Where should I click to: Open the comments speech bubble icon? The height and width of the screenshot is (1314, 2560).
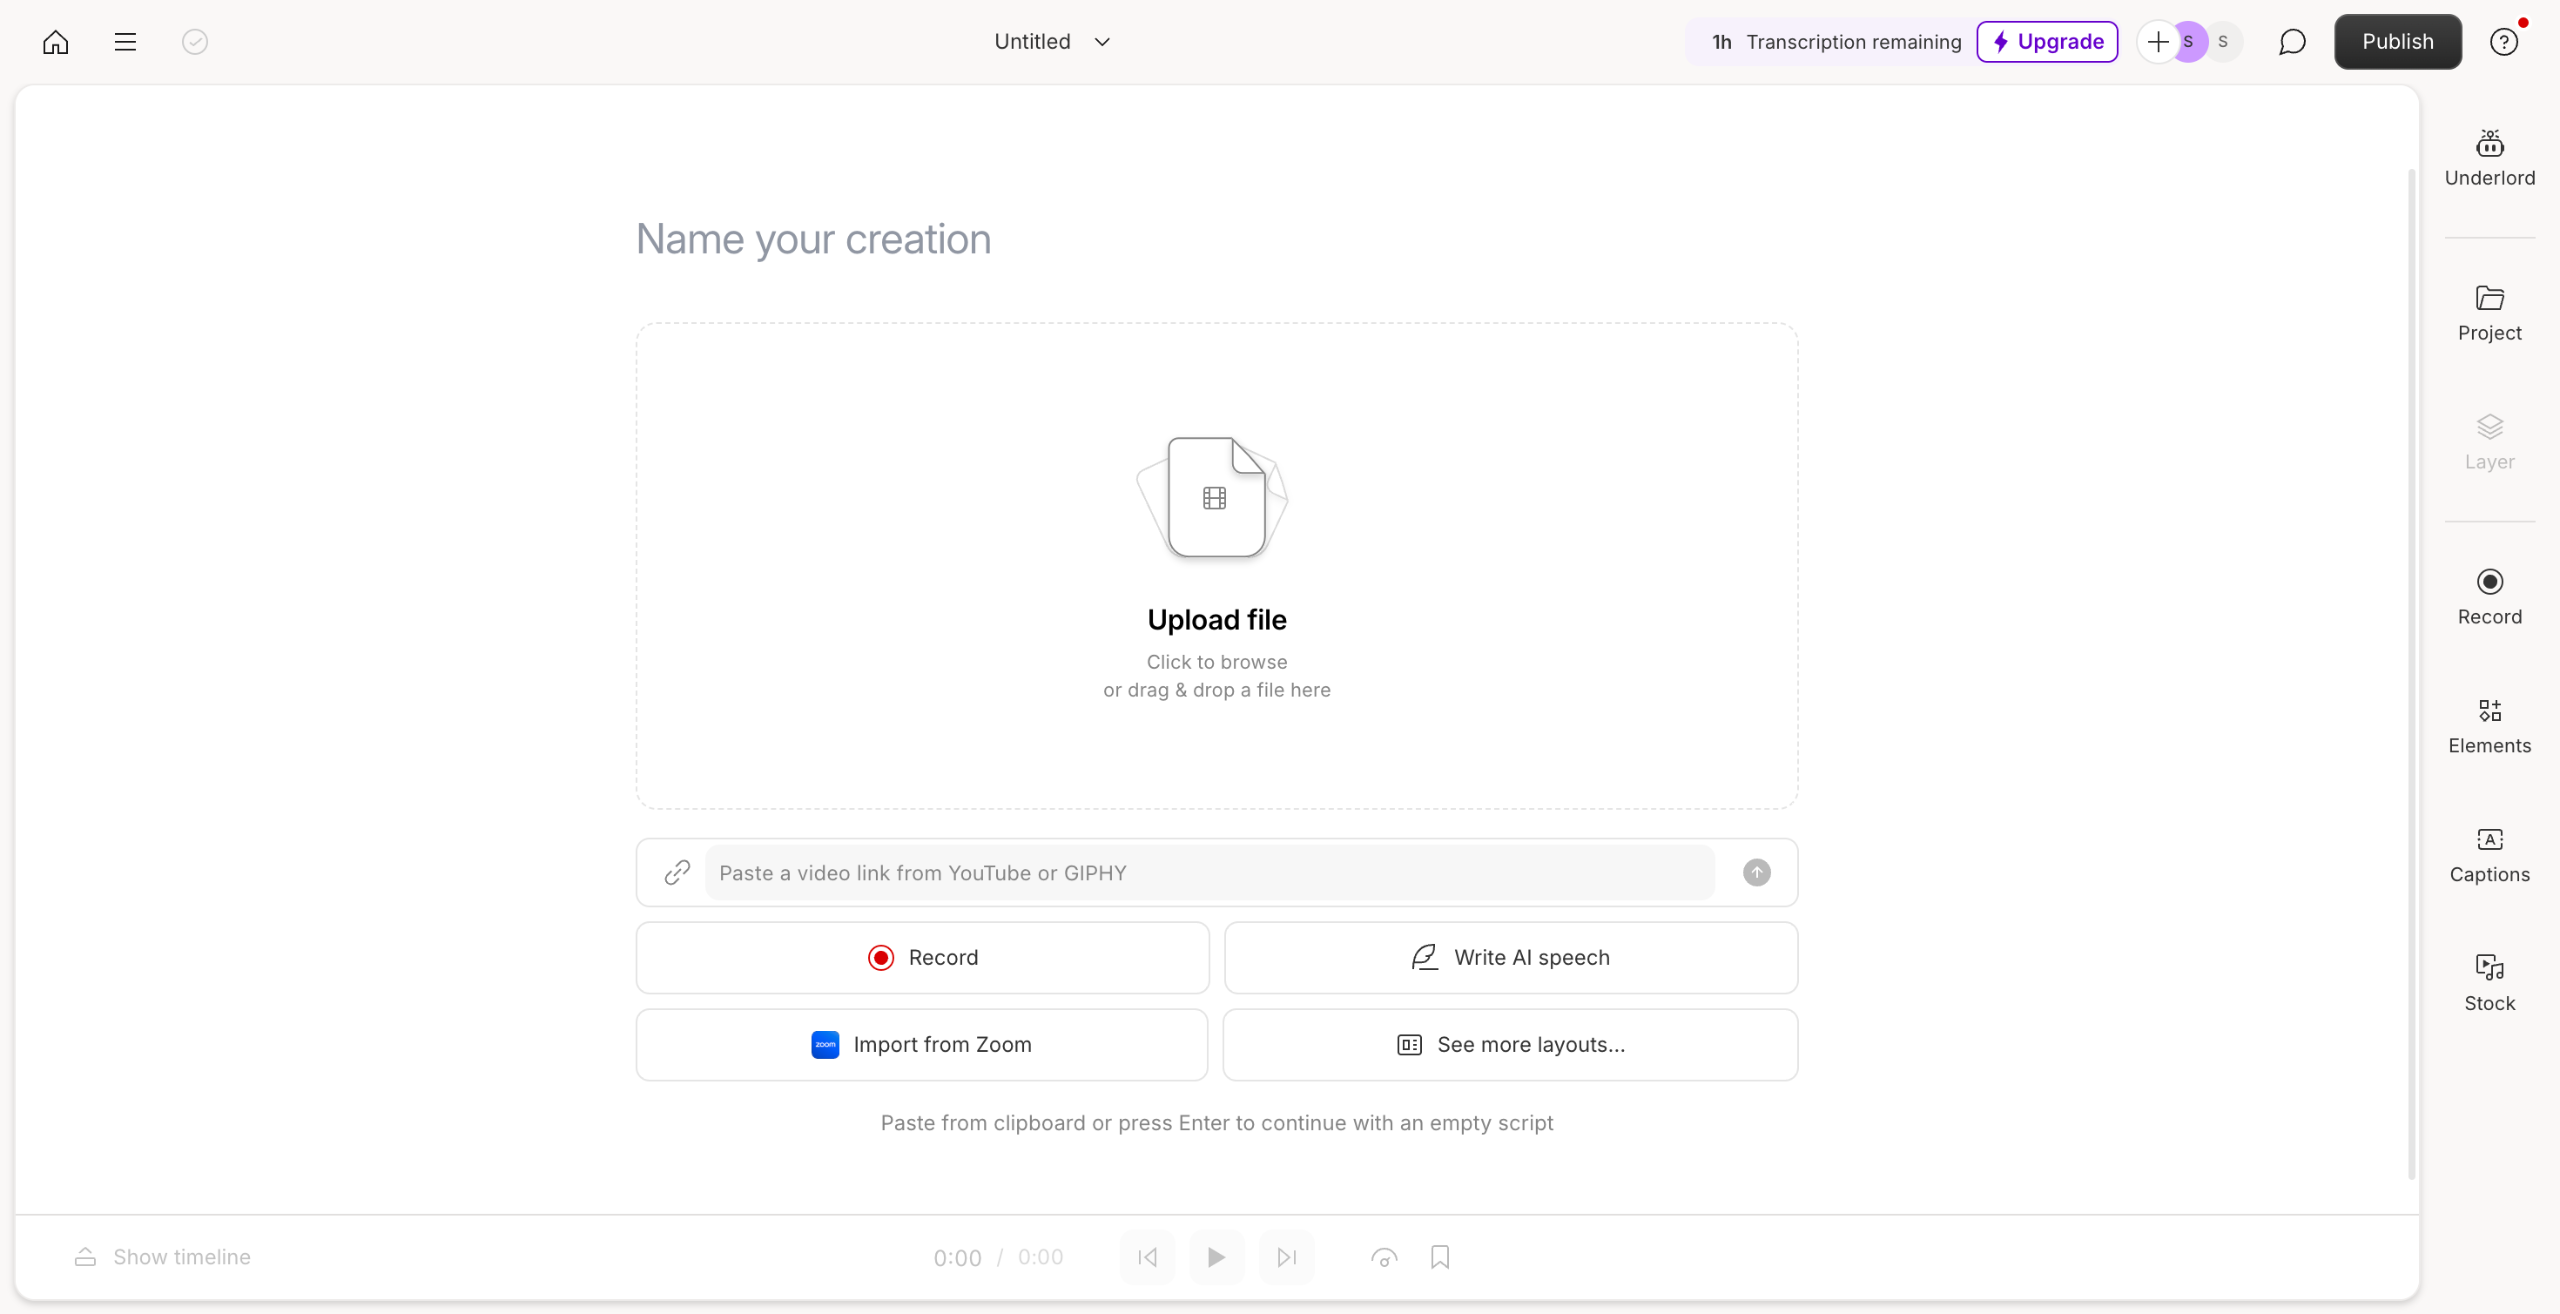pos(2291,42)
